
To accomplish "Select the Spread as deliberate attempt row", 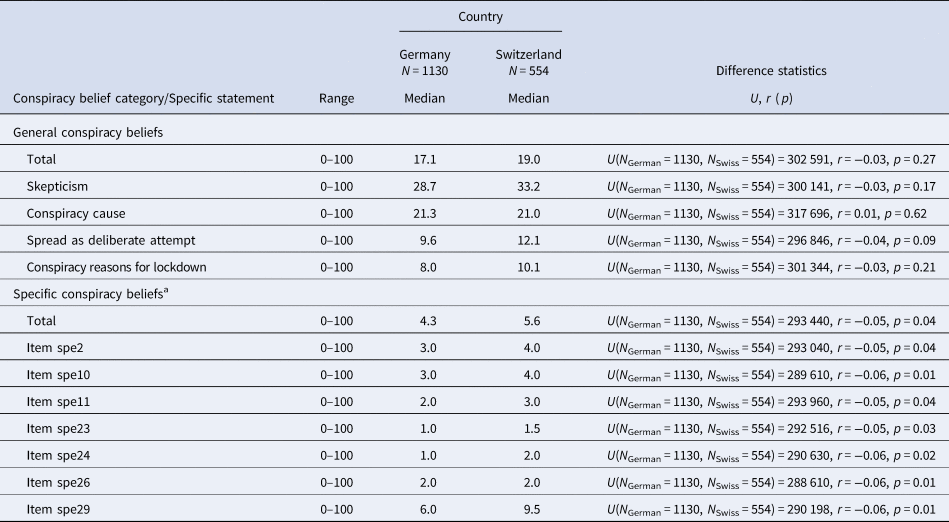I will [x=474, y=240].
